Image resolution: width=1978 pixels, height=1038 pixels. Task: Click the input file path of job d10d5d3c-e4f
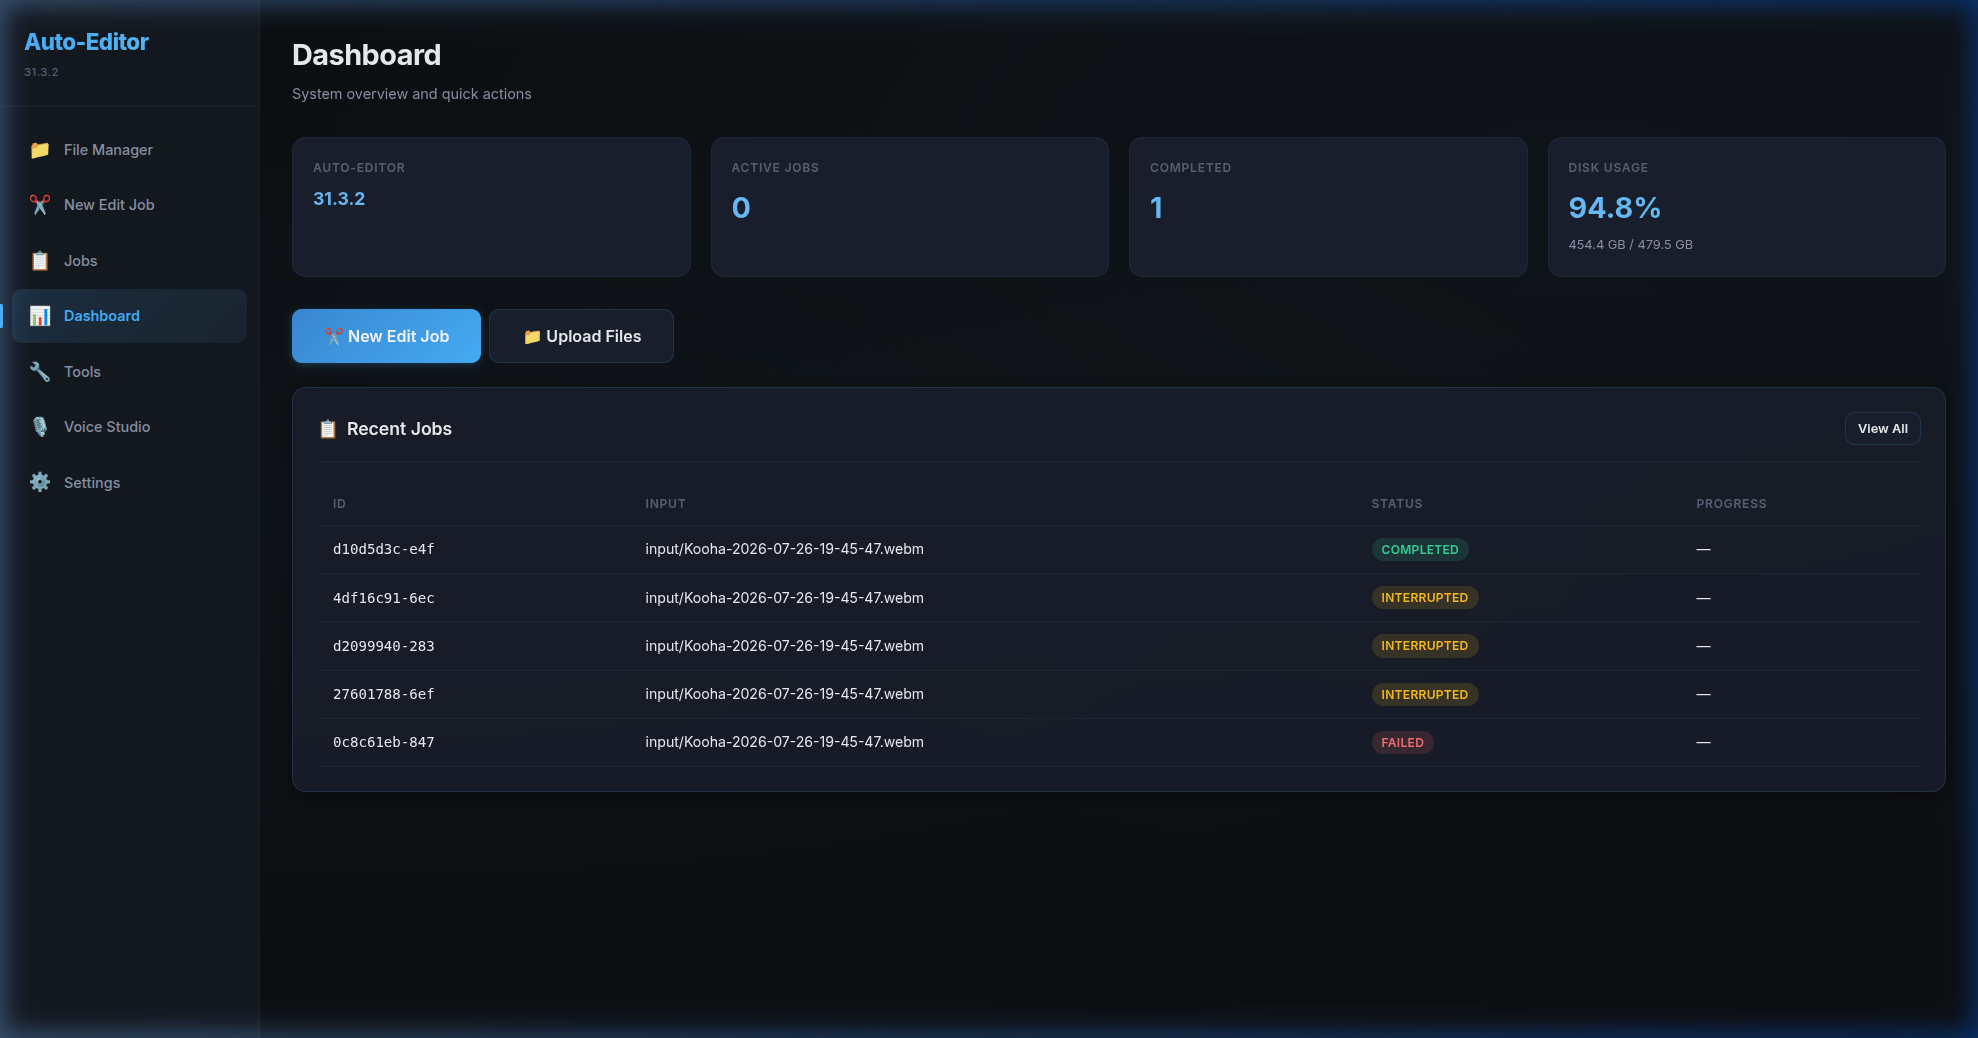coord(784,549)
